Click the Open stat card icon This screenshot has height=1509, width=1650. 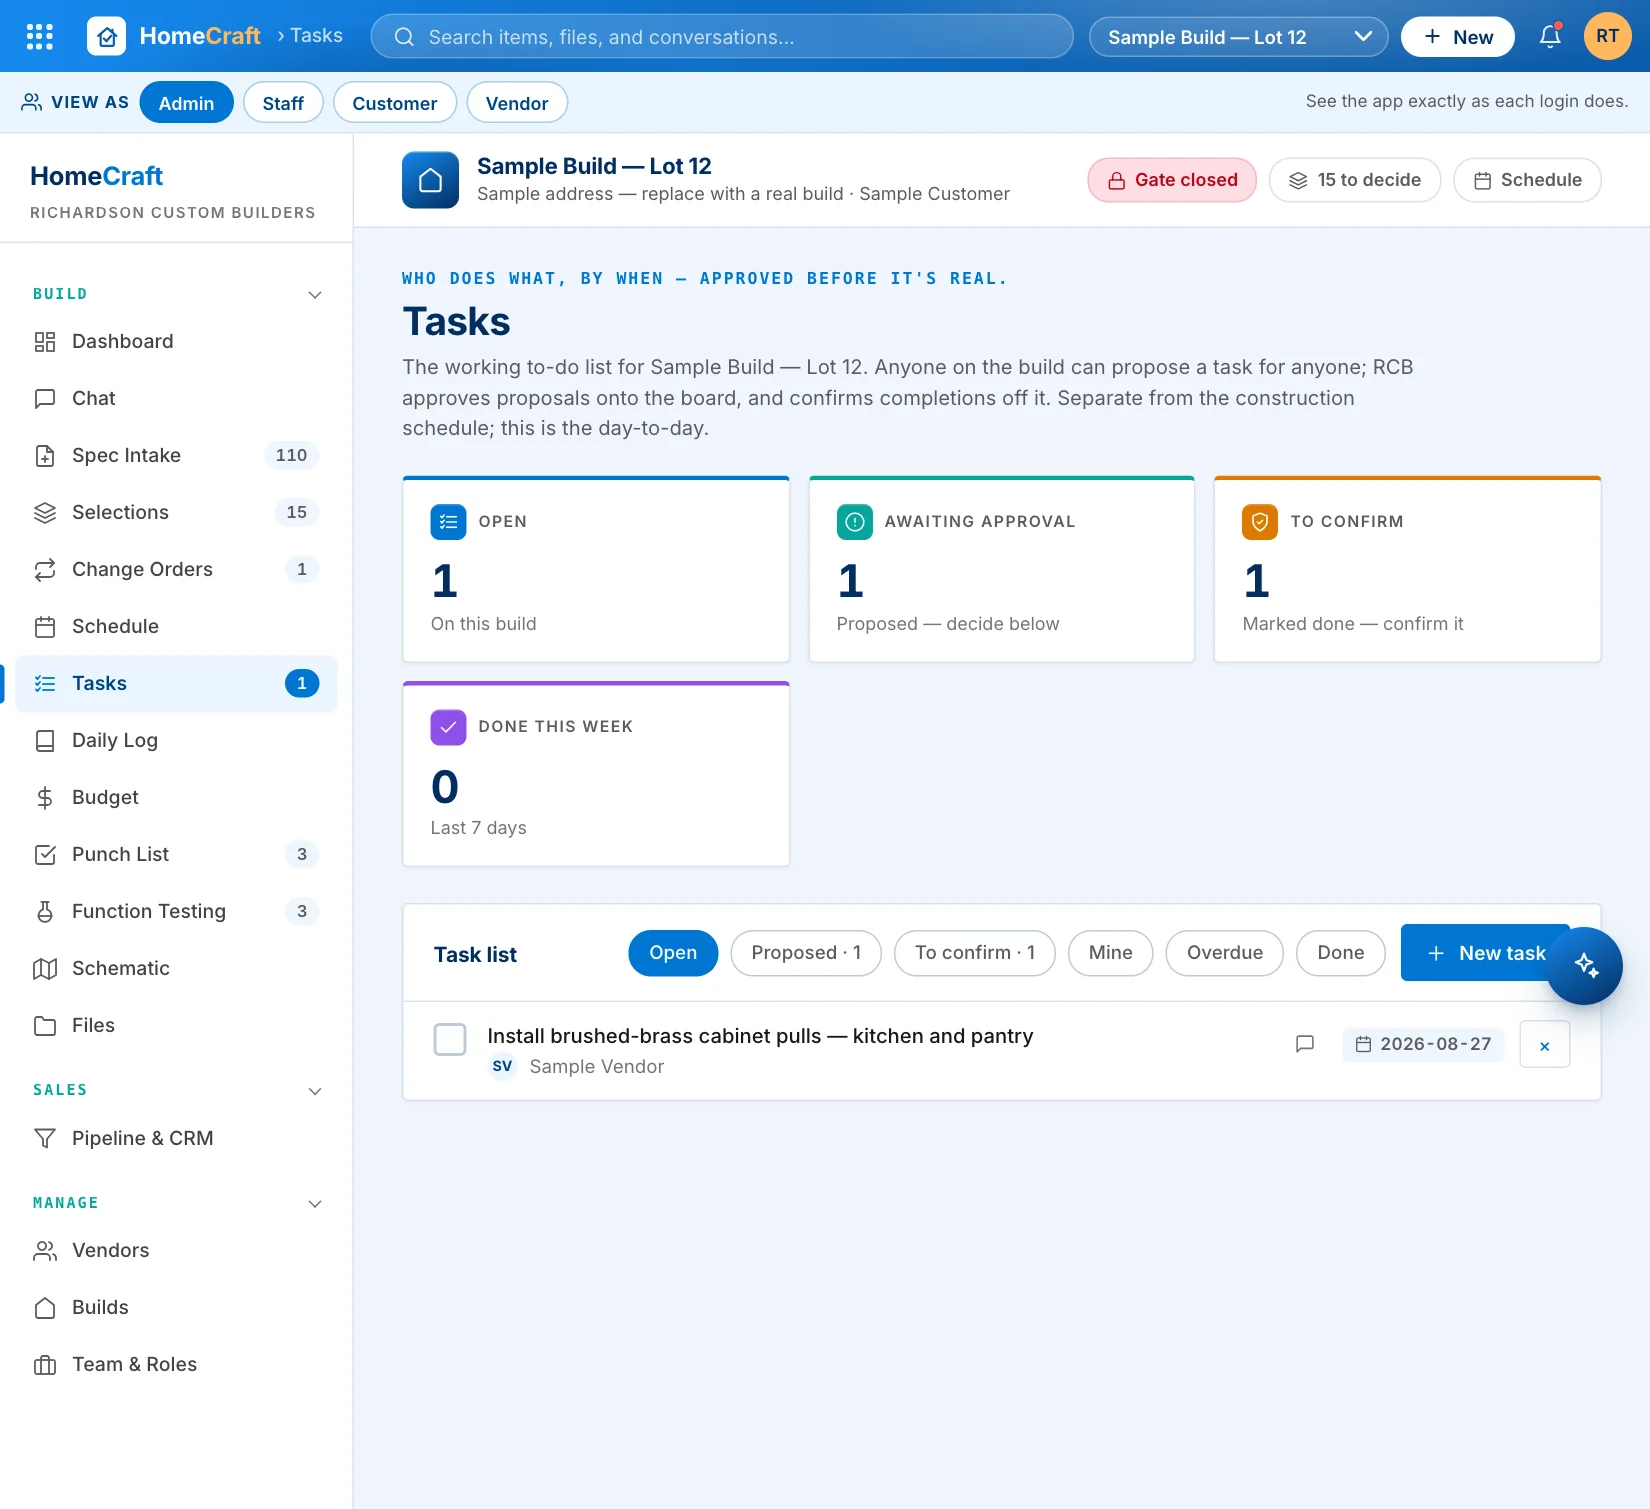(x=448, y=522)
